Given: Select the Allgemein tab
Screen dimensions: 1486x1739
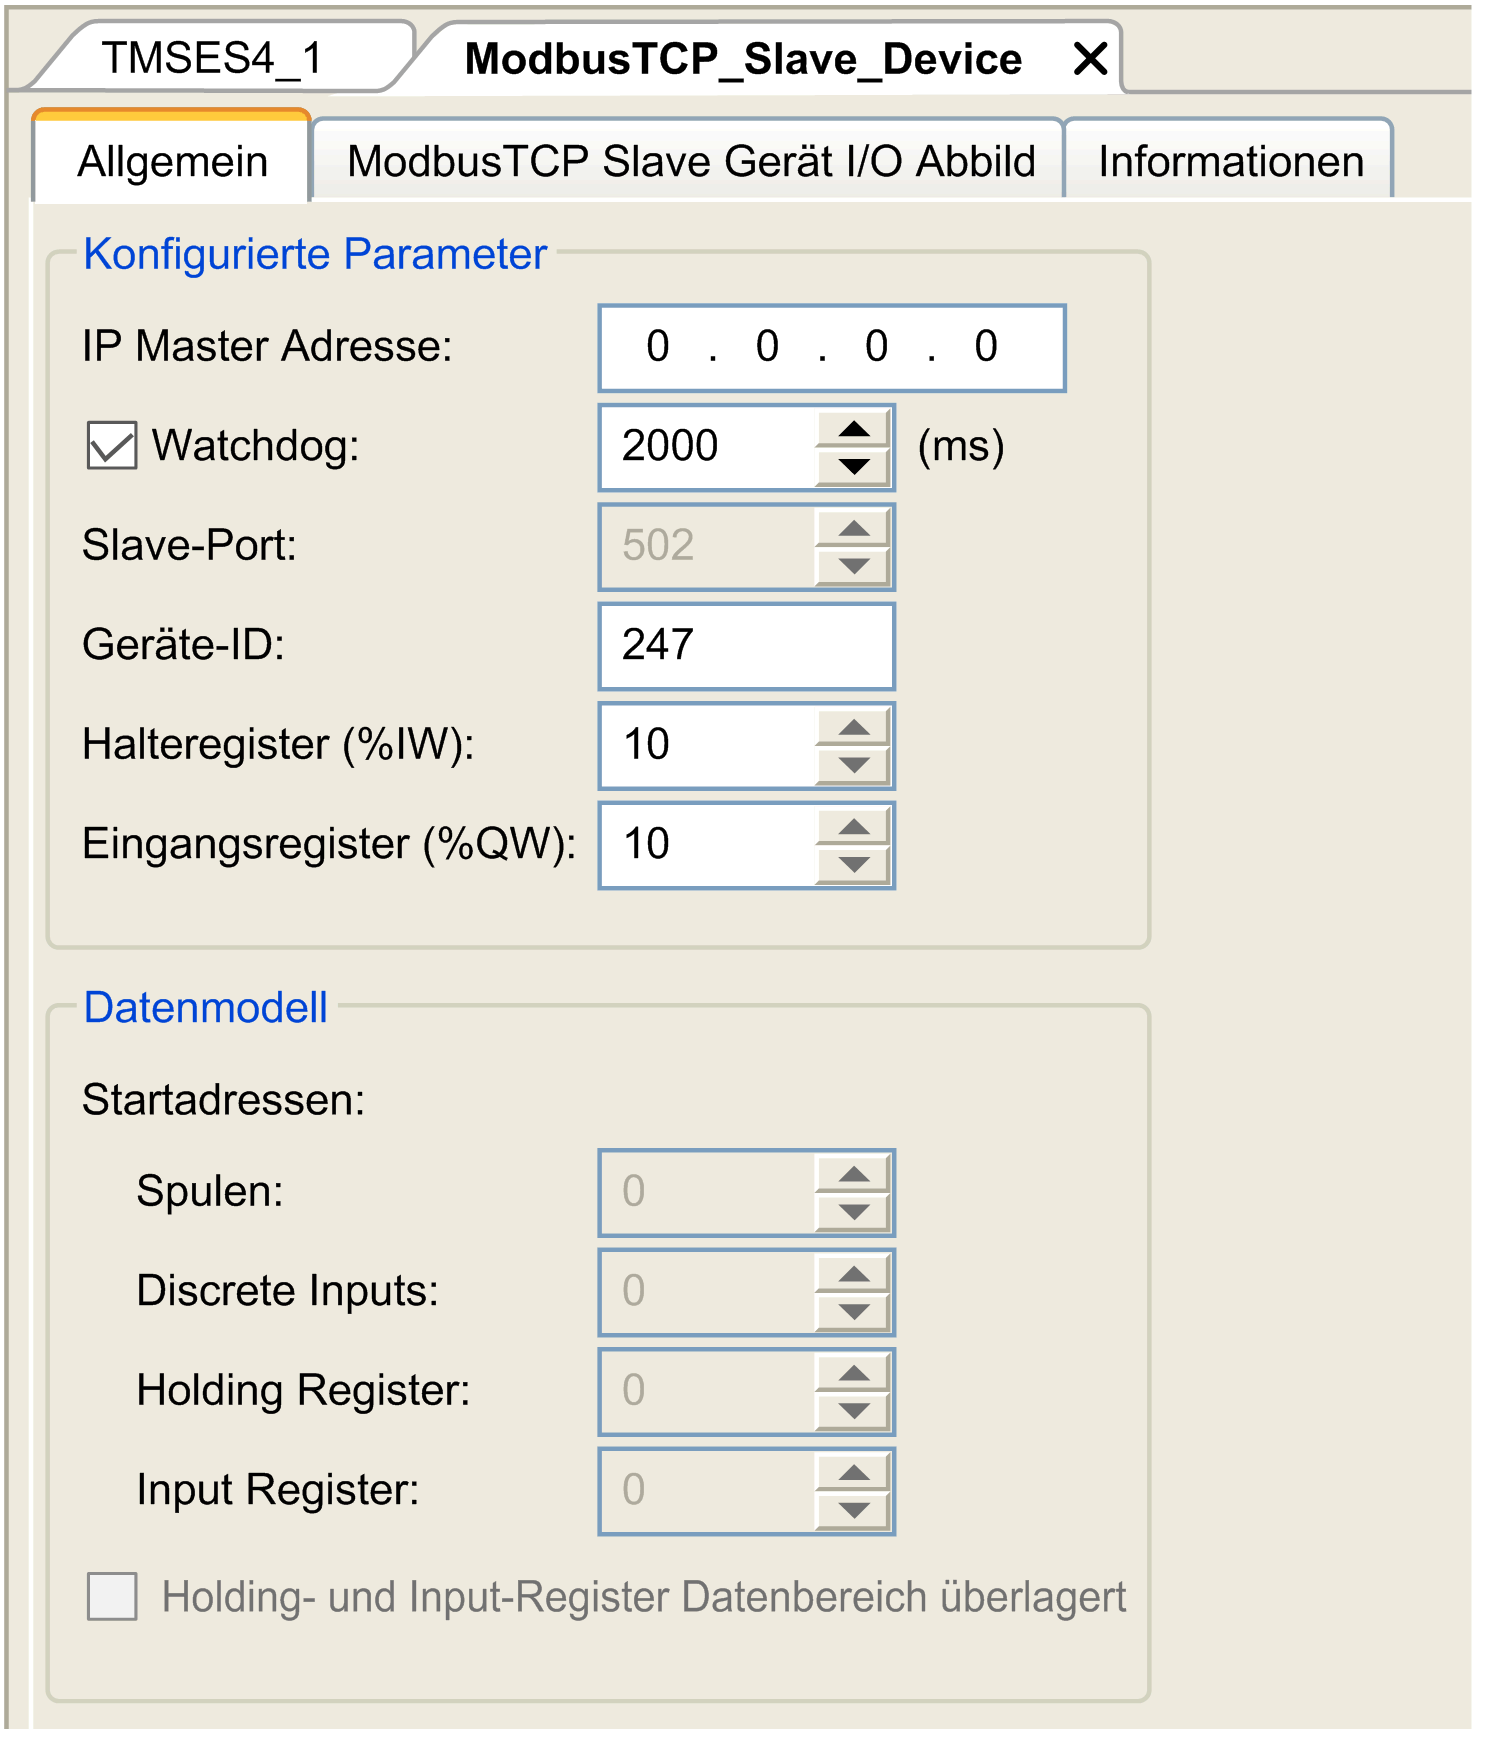Looking at the screenshot, I should pos(172,162).
